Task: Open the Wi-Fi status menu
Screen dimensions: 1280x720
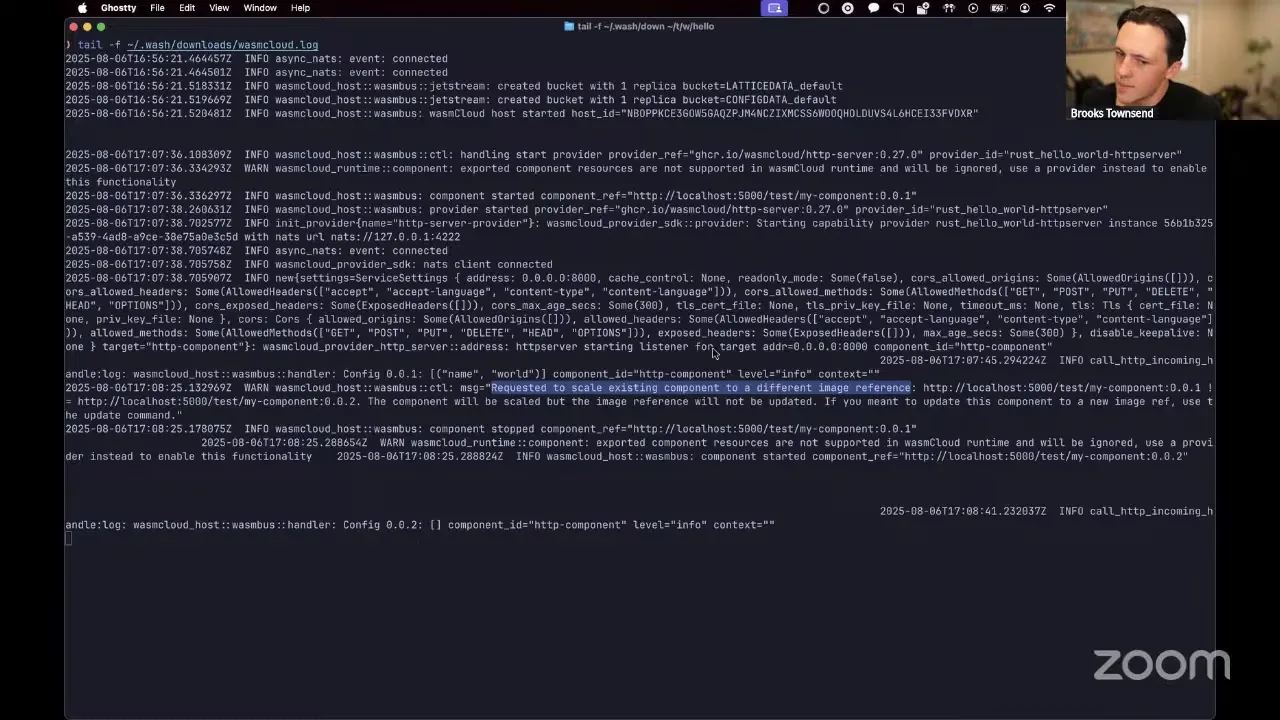Action: coord(1049,8)
